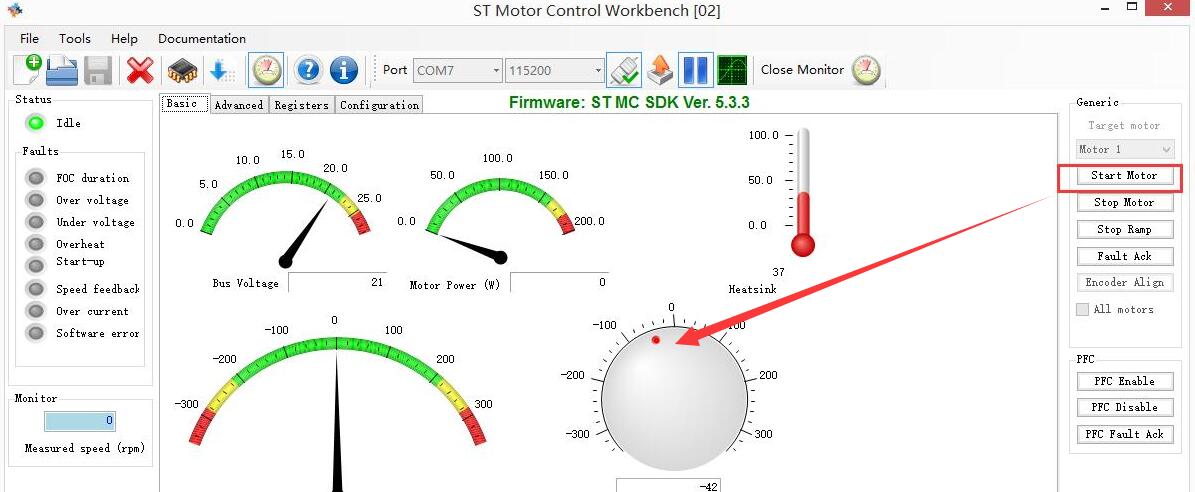
Task: Open project with the folder icon
Action: pyautogui.click(x=62, y=71)
